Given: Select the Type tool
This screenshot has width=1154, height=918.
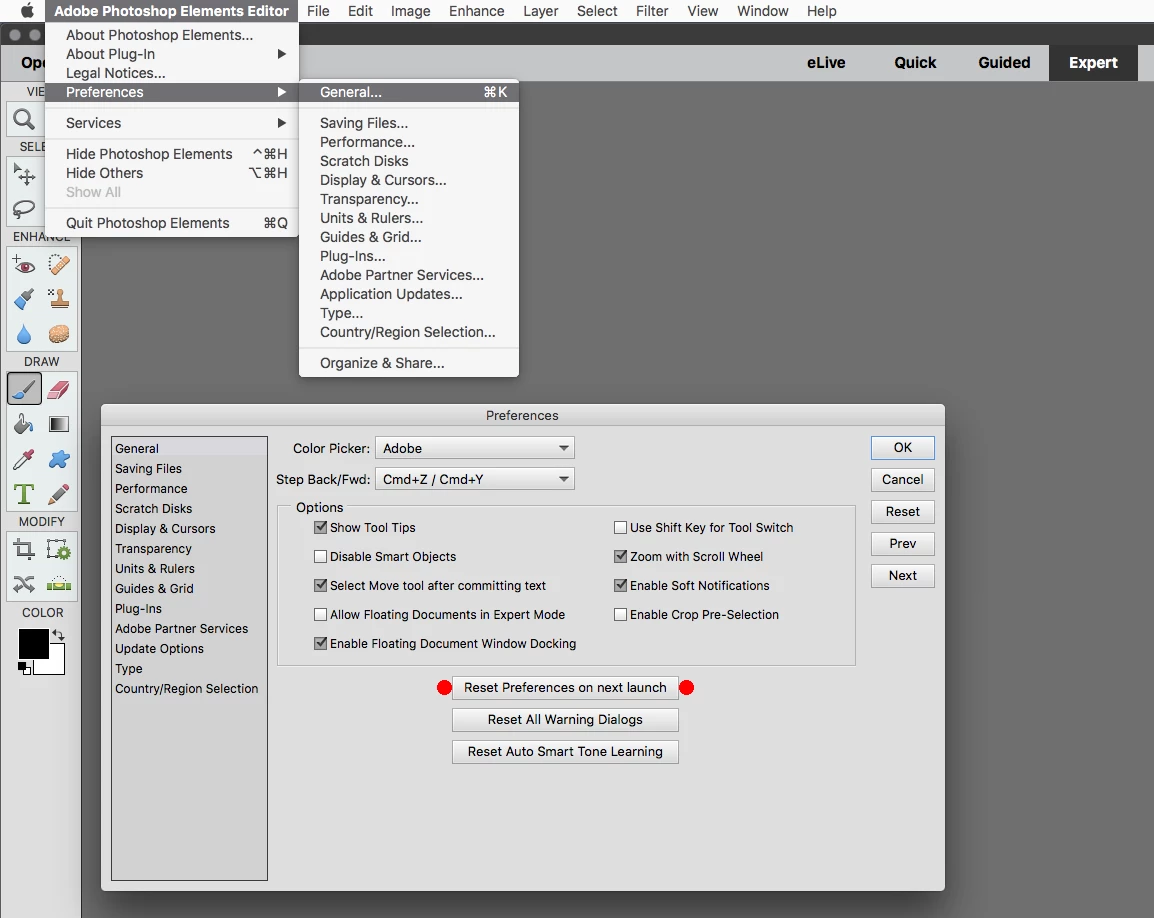Looking at the screenshot, I should [x=24, y=494].
